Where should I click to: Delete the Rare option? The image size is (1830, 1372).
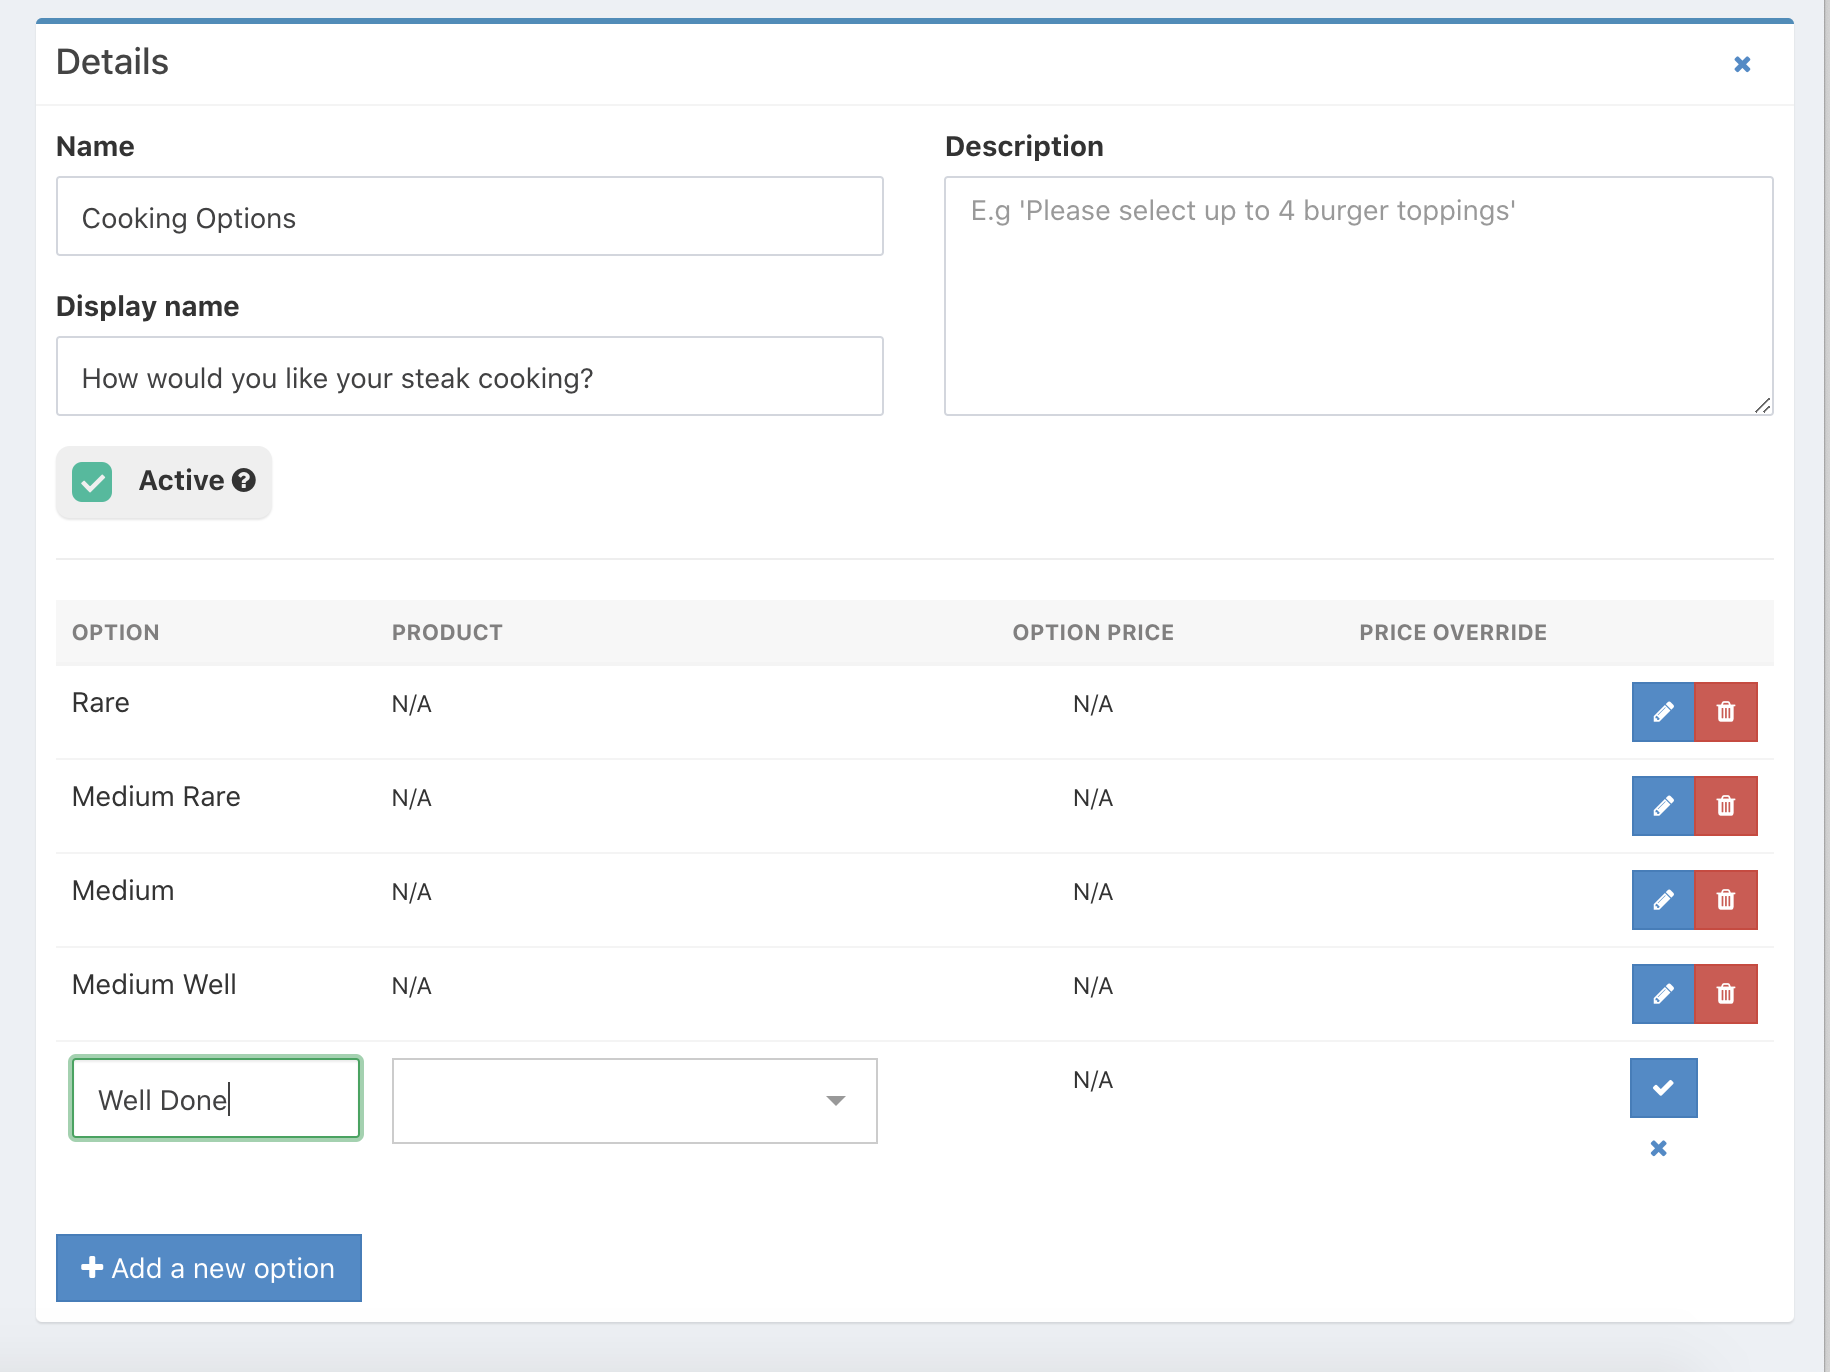coord(1725,712)
